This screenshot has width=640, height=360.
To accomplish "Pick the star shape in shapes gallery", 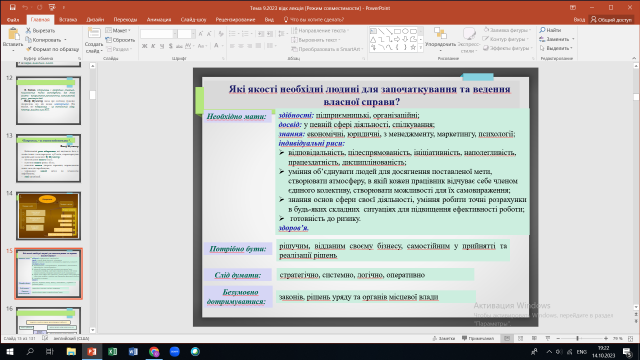I will [x=413, y=47].
